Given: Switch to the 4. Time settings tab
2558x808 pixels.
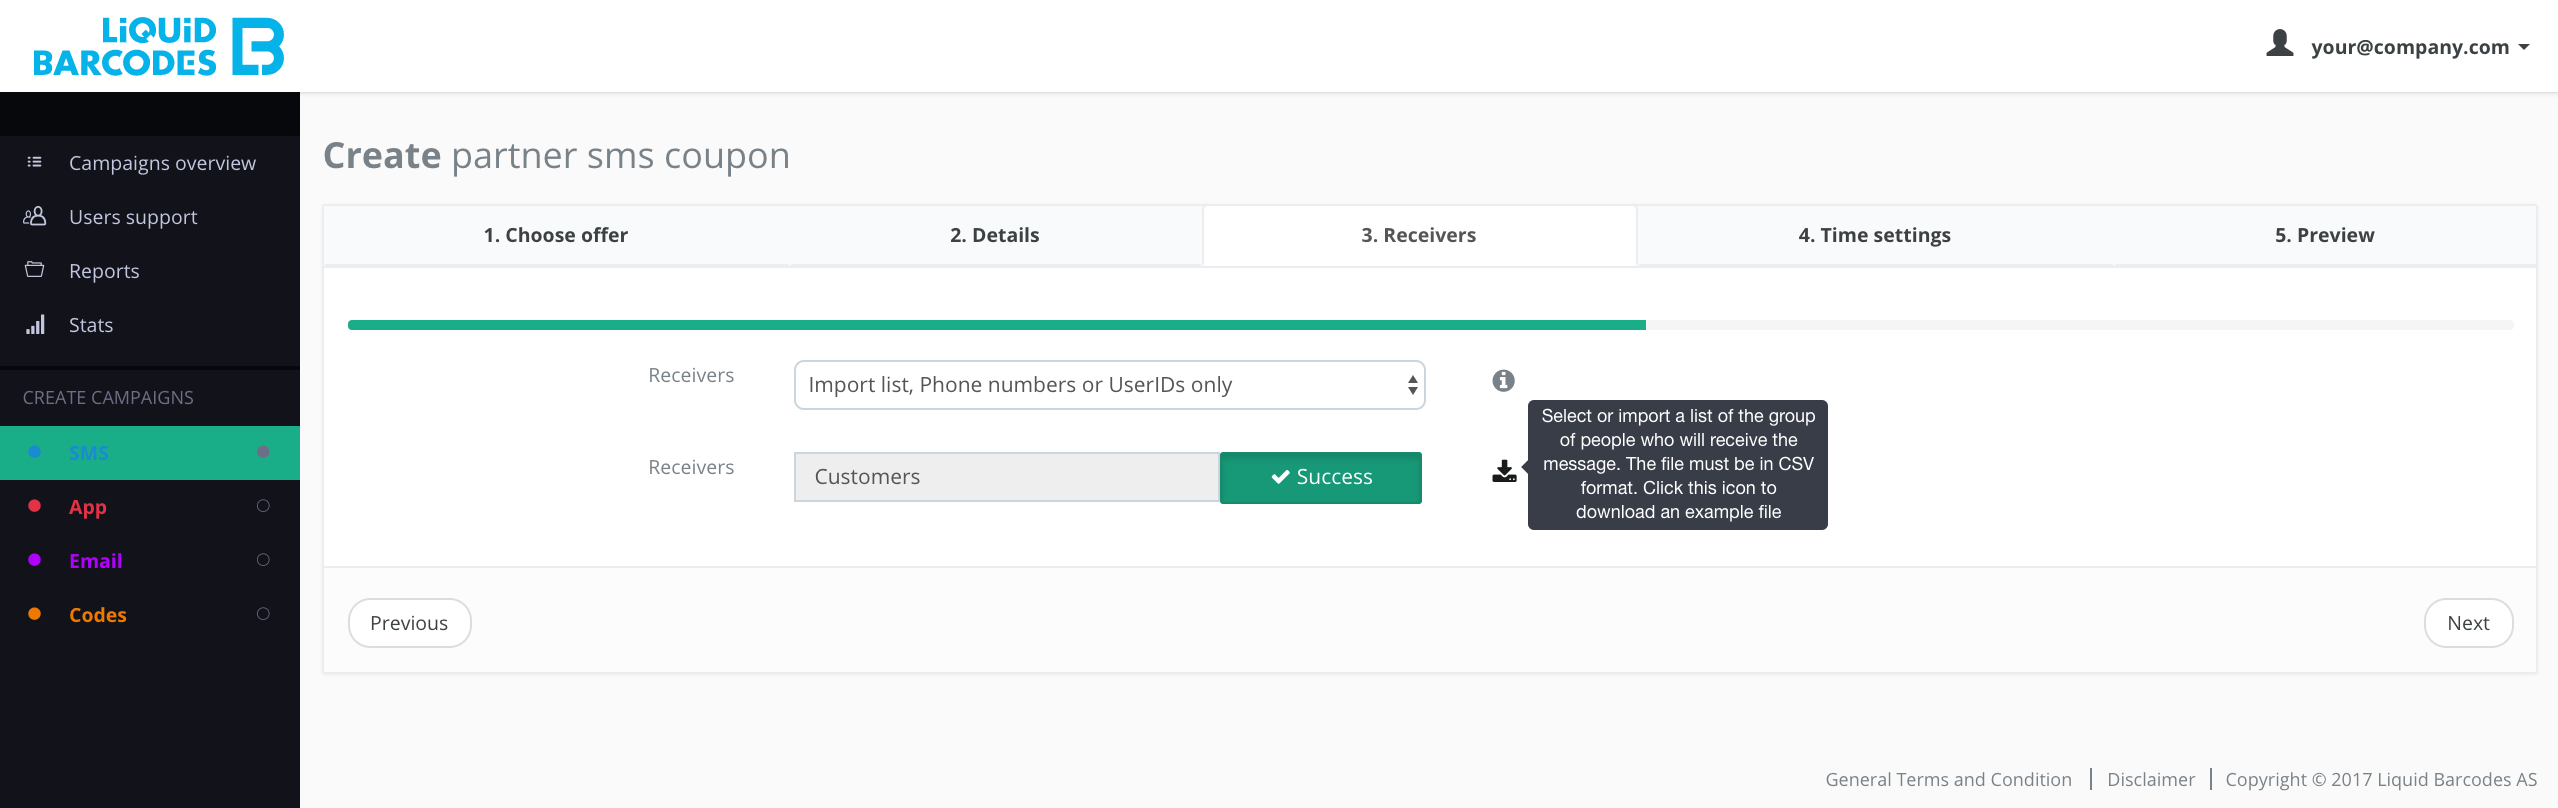Looking at the screenshot, I should [x=1874, y=235].
